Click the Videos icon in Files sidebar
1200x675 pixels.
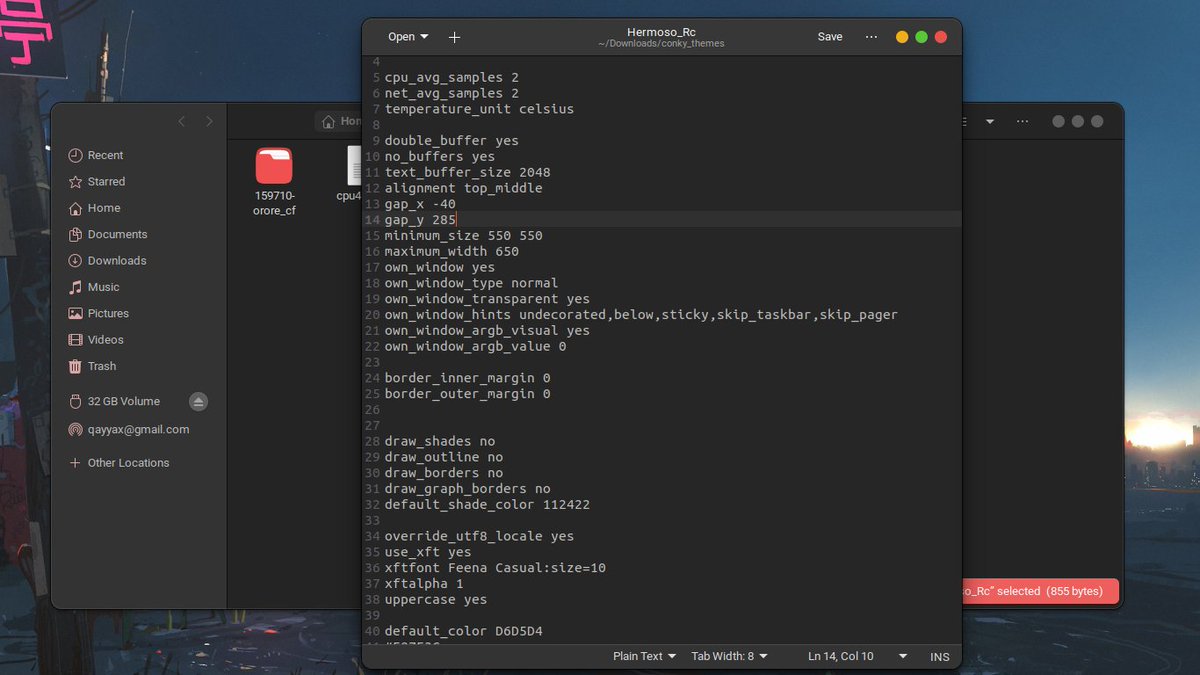pyautogui.click(x=75, y=340)
